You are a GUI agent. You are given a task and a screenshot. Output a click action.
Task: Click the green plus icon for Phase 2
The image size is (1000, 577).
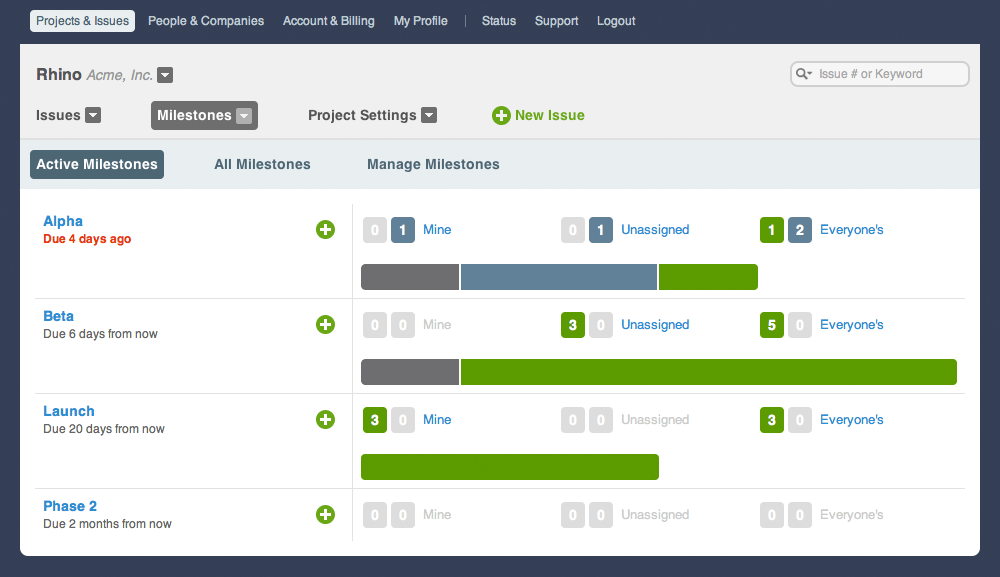325,515
